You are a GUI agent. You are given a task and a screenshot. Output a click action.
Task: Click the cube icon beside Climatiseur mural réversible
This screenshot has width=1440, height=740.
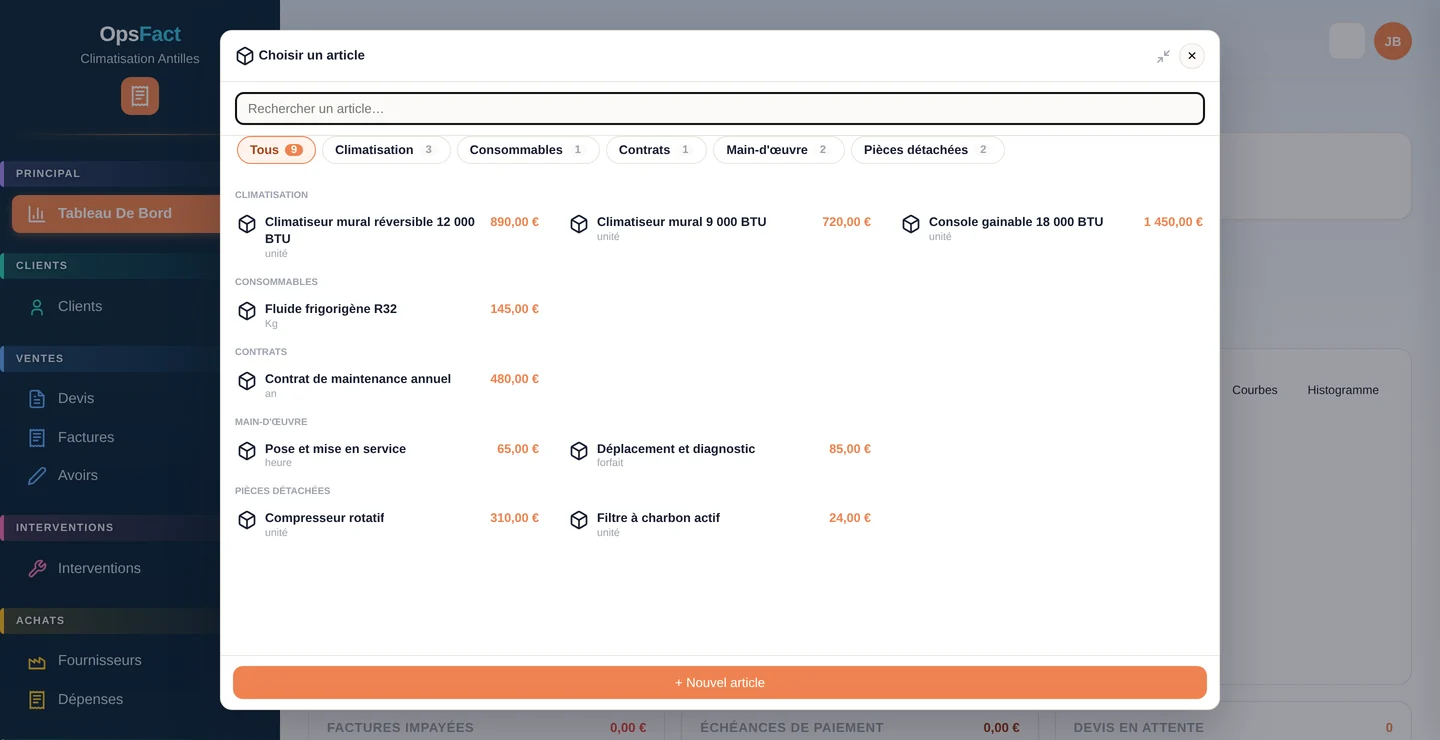[x=247, y=224]
